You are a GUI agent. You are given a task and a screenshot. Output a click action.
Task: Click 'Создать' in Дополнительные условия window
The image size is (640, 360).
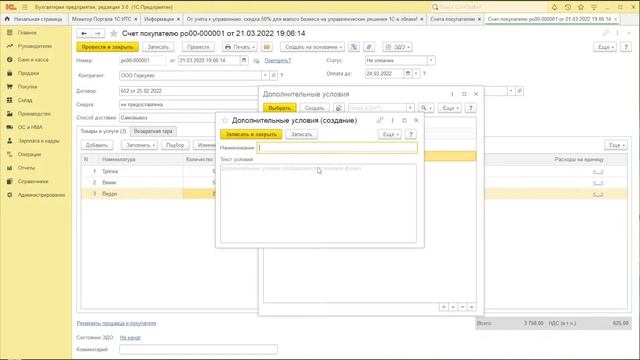[314, 108]
